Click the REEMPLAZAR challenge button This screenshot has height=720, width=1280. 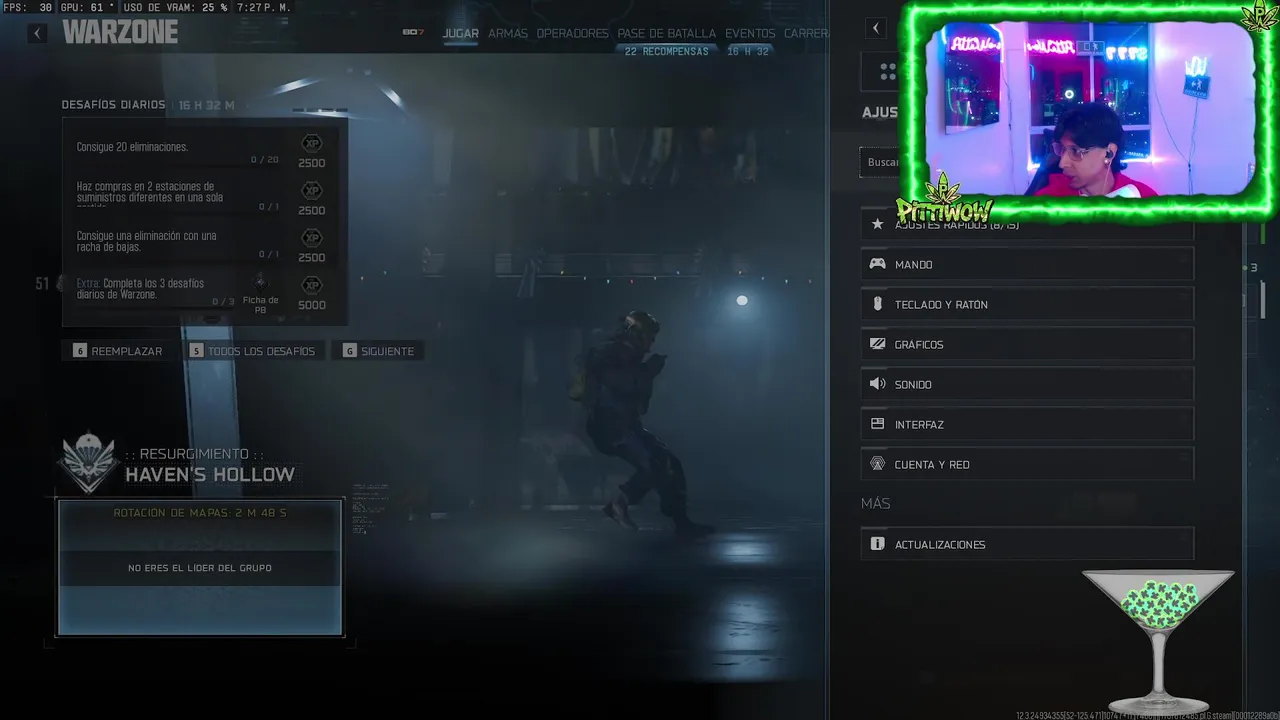pyautogui.click(x=117, y=351)
